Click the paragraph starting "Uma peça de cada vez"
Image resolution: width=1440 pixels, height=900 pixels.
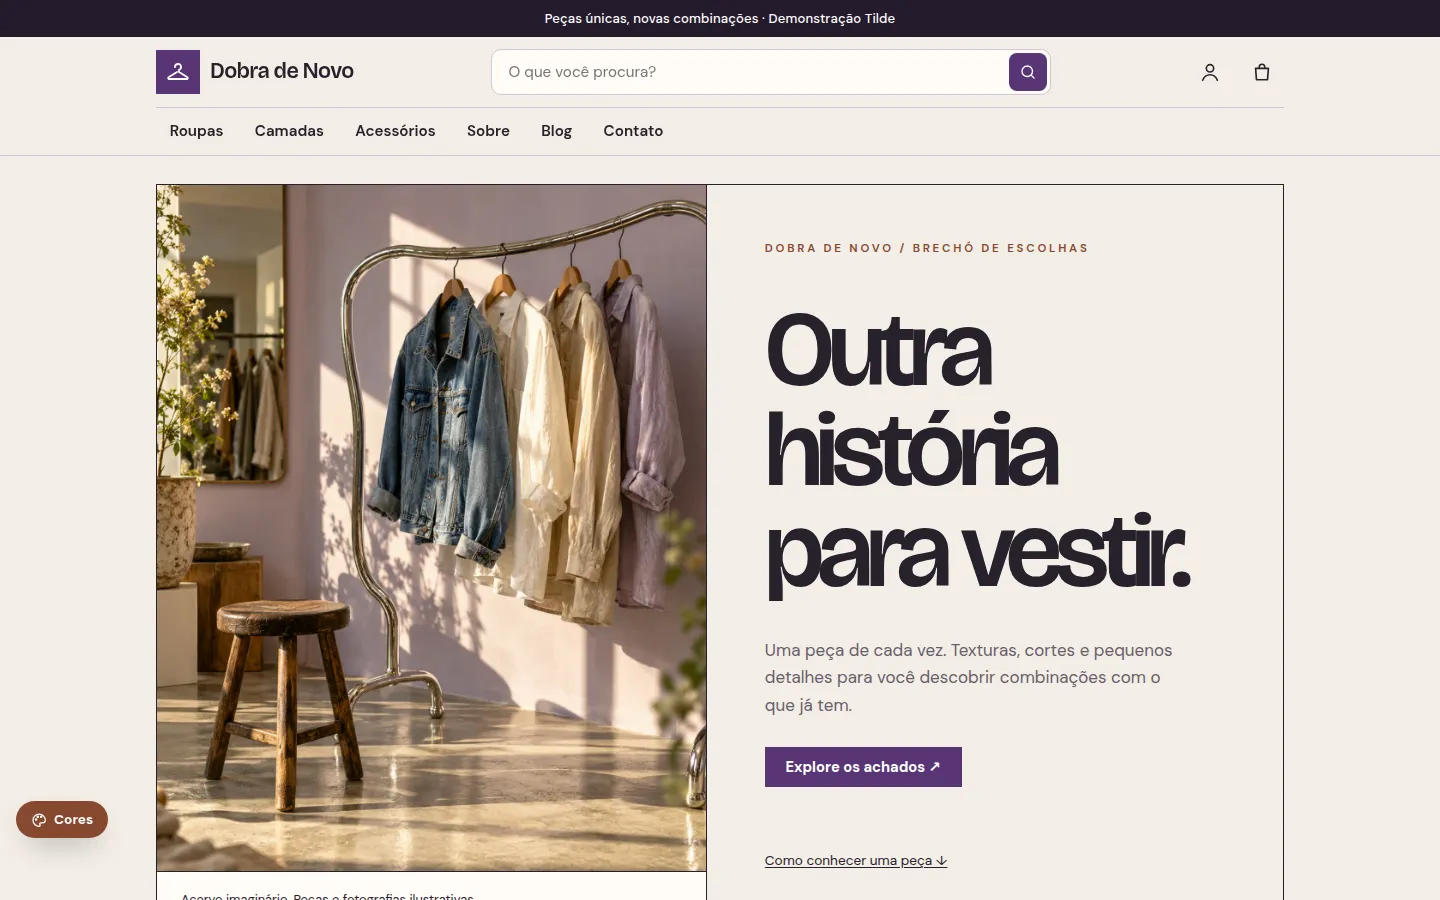(x=968, y=677)
